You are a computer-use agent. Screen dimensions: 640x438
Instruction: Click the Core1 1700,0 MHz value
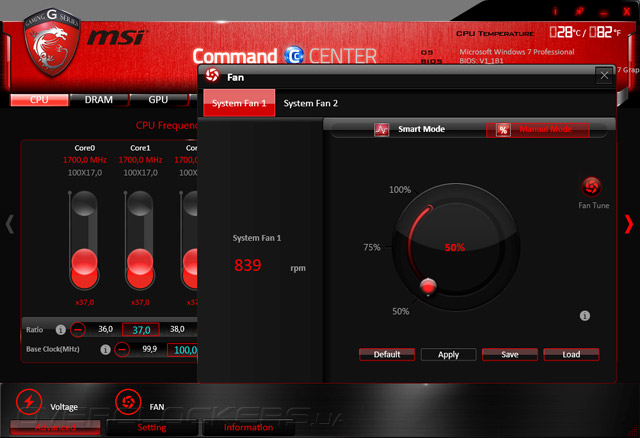[140, 160]
